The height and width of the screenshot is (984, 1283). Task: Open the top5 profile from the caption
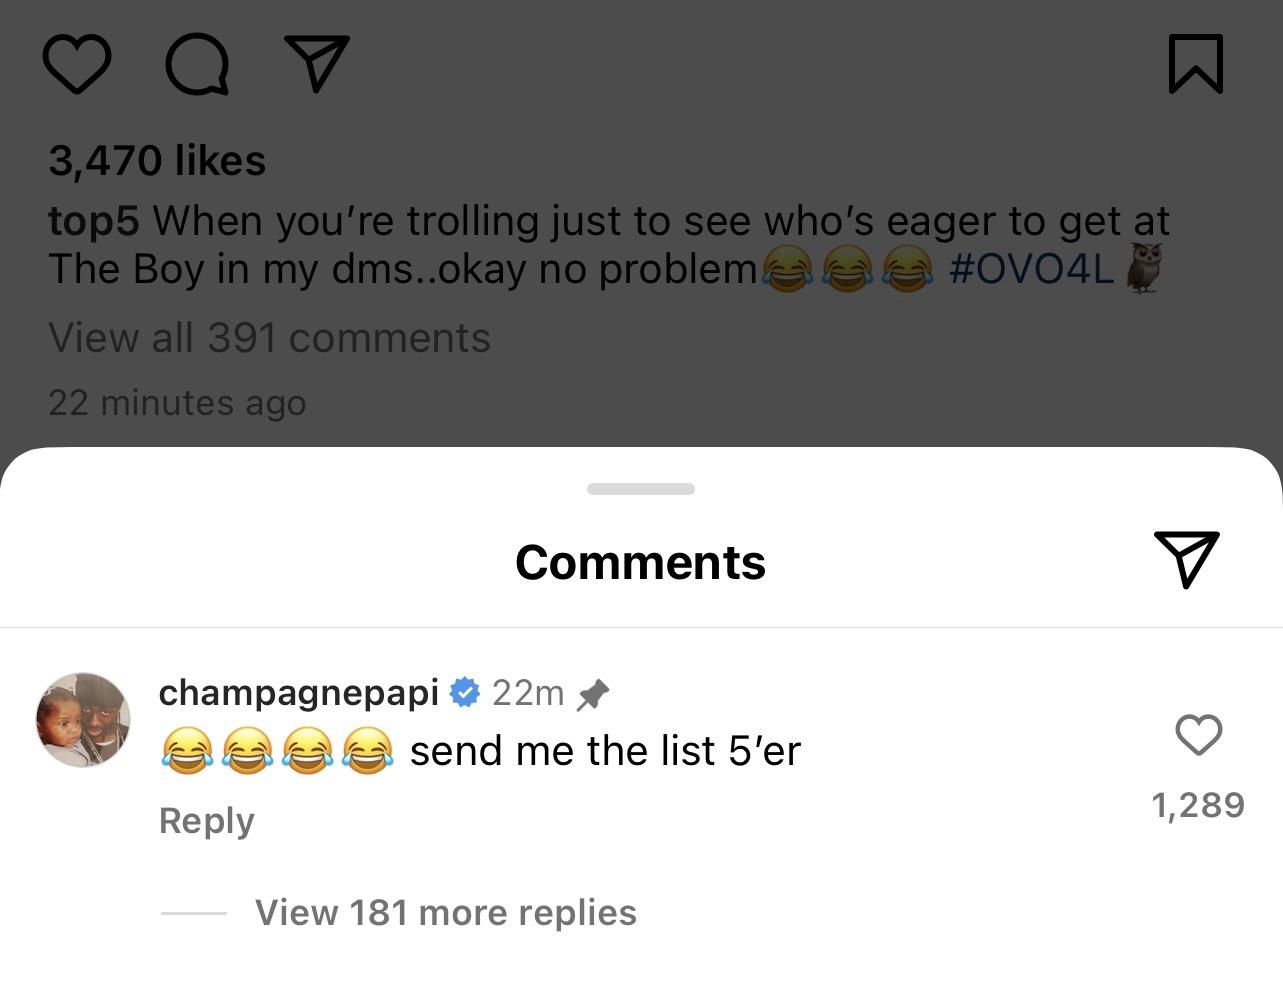coord(94,221)
